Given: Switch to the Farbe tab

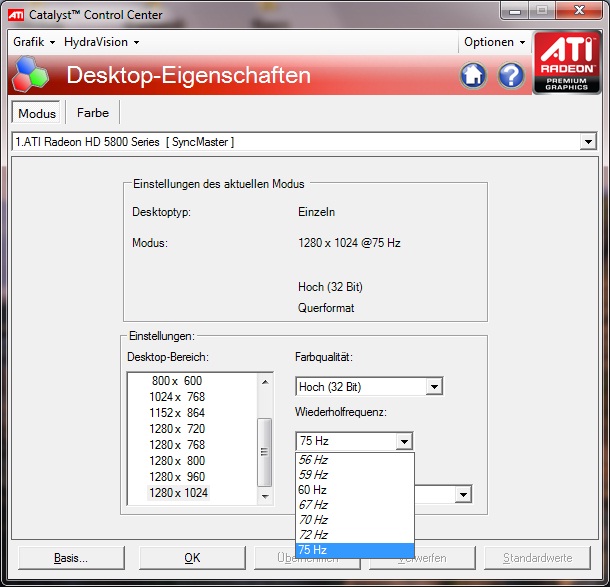Looking at the screenshot, I should [x=93, y=113].
